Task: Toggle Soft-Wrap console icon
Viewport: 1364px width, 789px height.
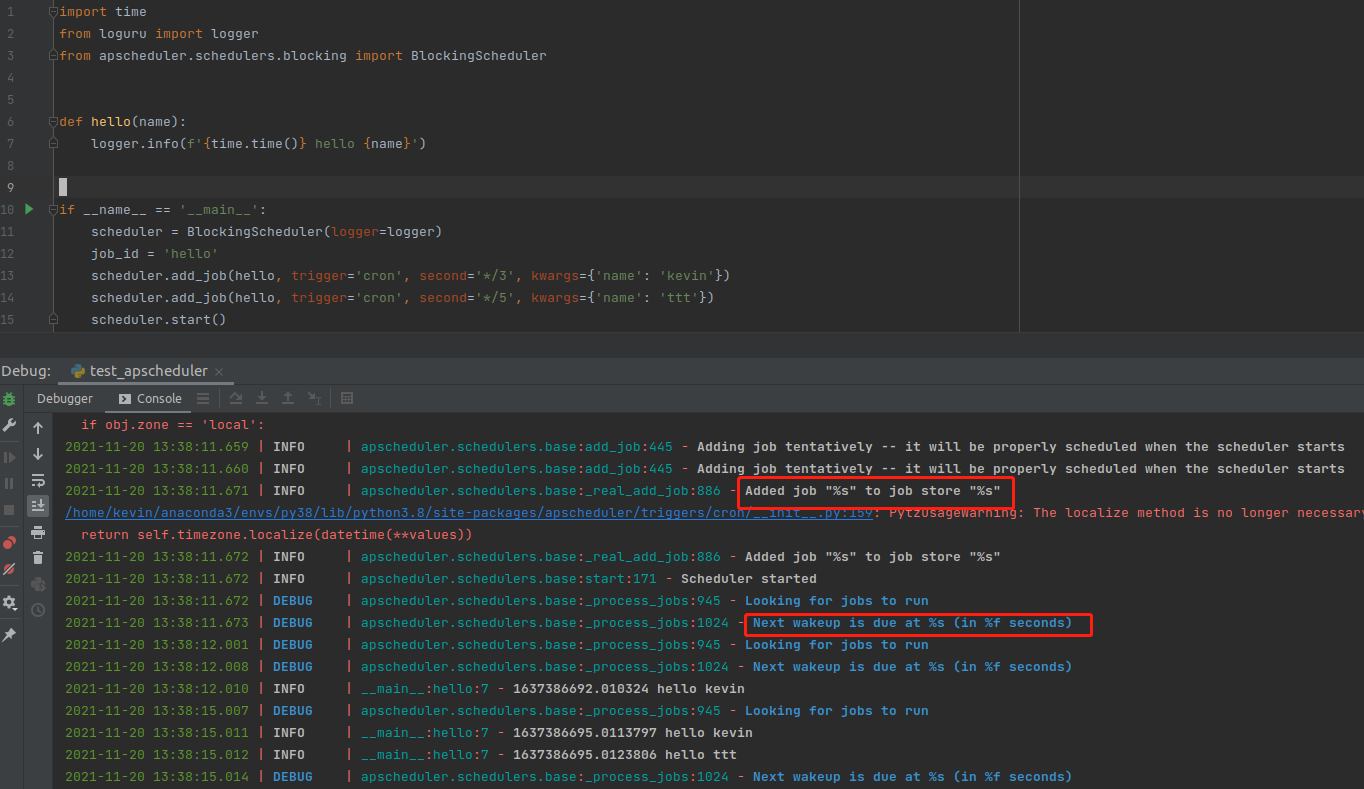Action: point(38,480)
